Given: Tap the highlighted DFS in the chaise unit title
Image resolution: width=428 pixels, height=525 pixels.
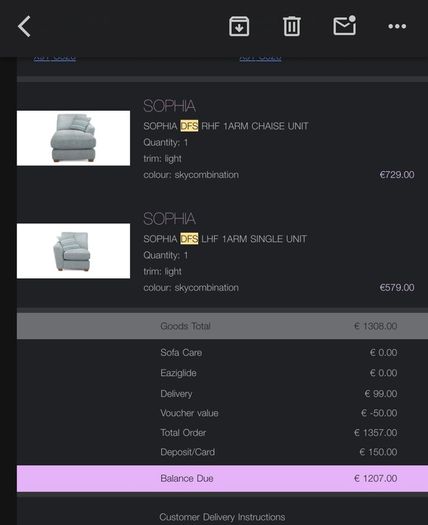Looking at the screenshot, I should (189, 126).
